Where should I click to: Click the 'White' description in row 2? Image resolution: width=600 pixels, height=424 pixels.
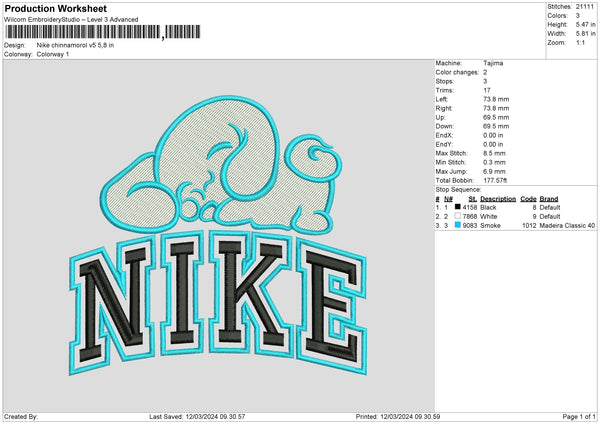pyautogui.click(x=489, y=217)
